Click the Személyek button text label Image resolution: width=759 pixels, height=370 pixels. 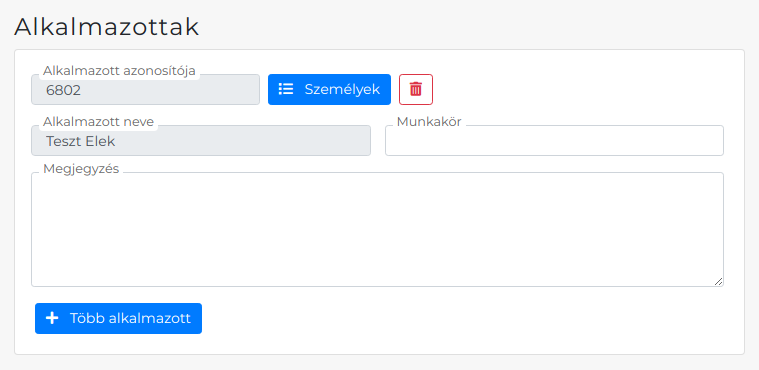point(342,90)
